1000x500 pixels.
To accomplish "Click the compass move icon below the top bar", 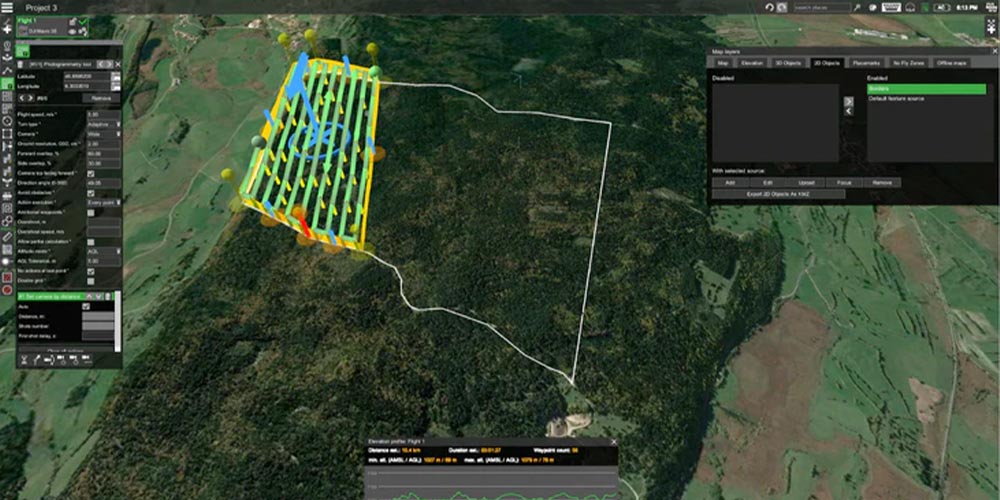I will click(992, 29).
